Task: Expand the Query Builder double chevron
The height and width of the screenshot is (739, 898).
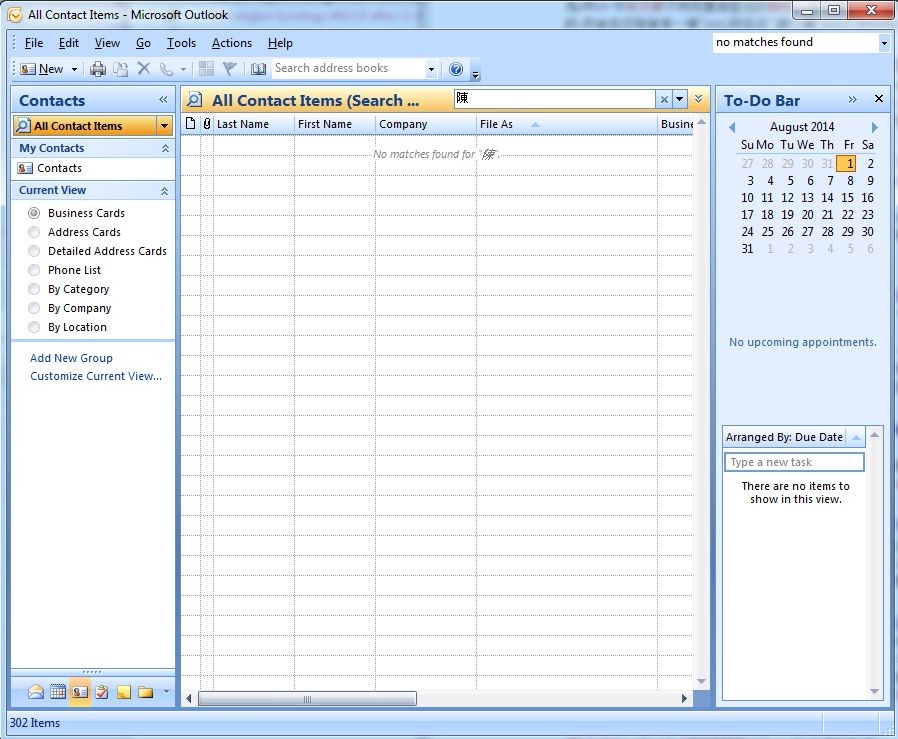Action: (x=699, y=99)
